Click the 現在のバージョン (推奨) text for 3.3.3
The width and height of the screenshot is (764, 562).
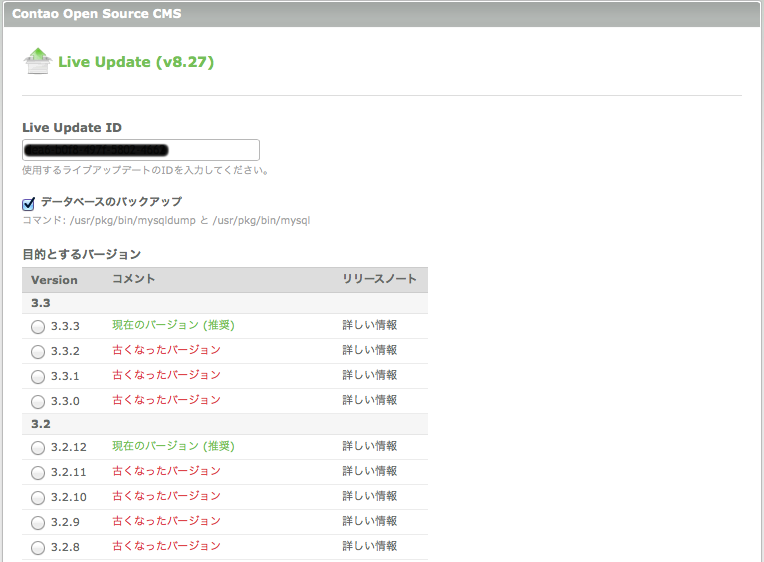(x=173, y=325)
